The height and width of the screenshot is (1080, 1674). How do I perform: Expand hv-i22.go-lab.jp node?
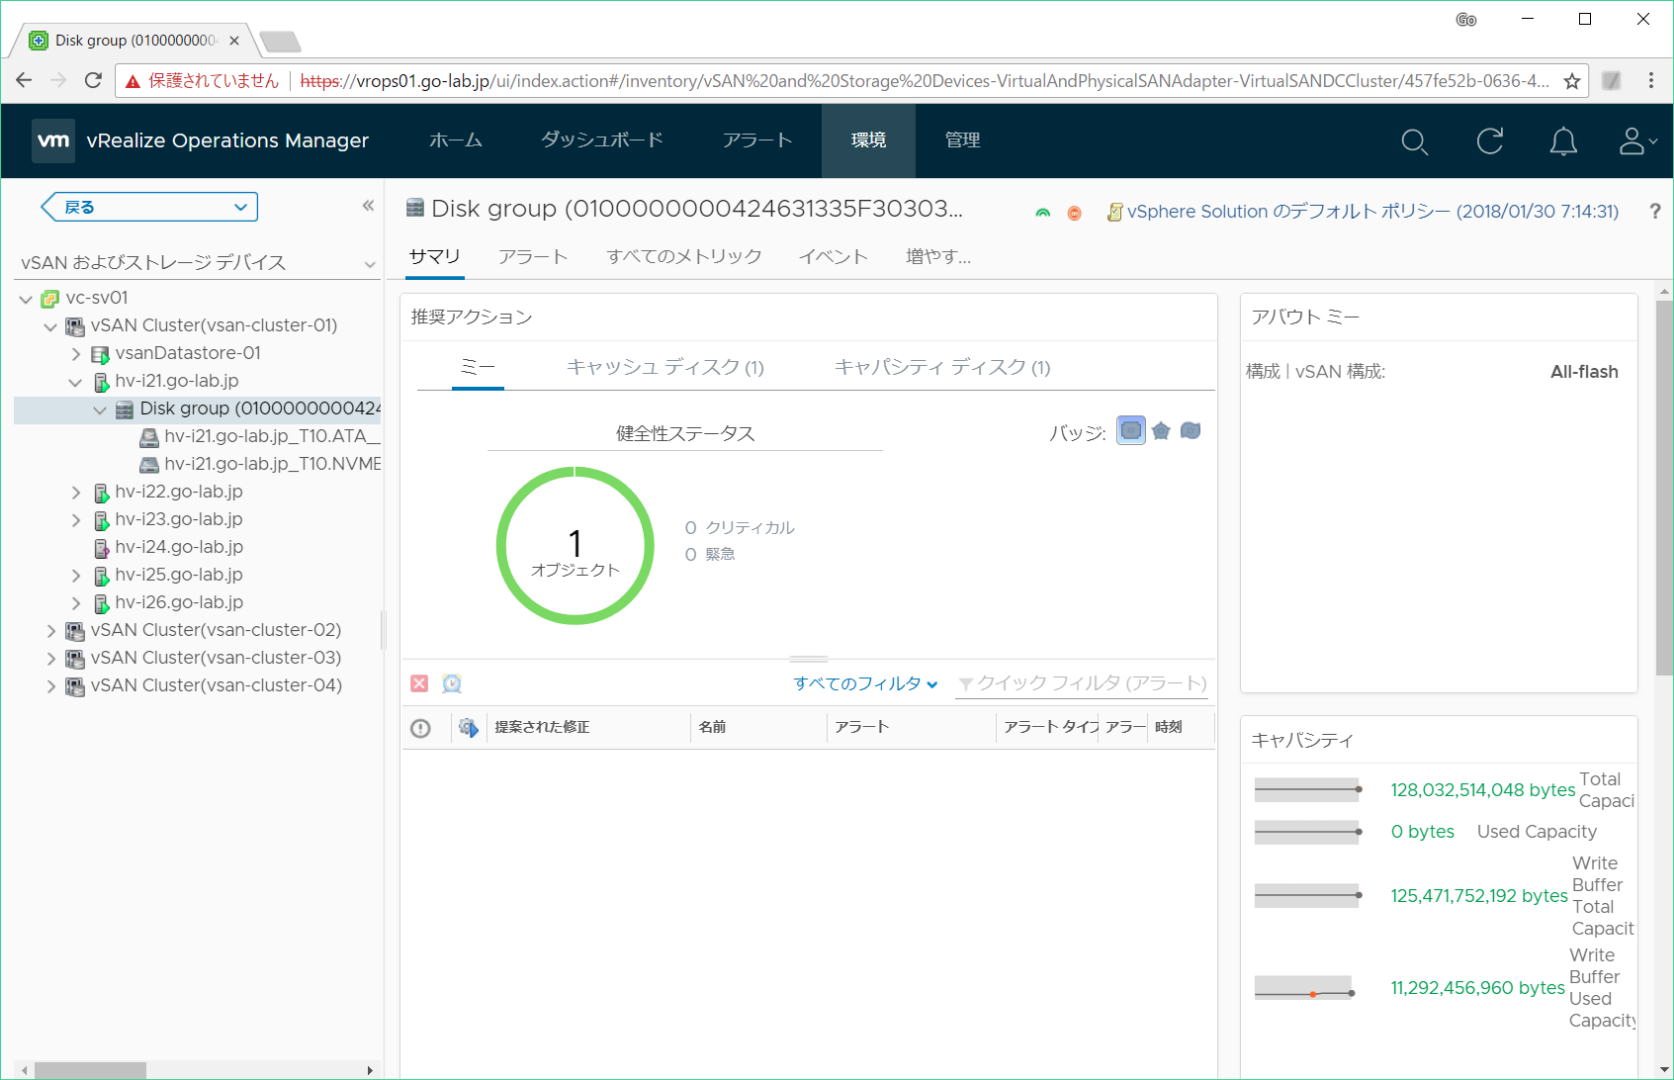(x=76, y=492)
